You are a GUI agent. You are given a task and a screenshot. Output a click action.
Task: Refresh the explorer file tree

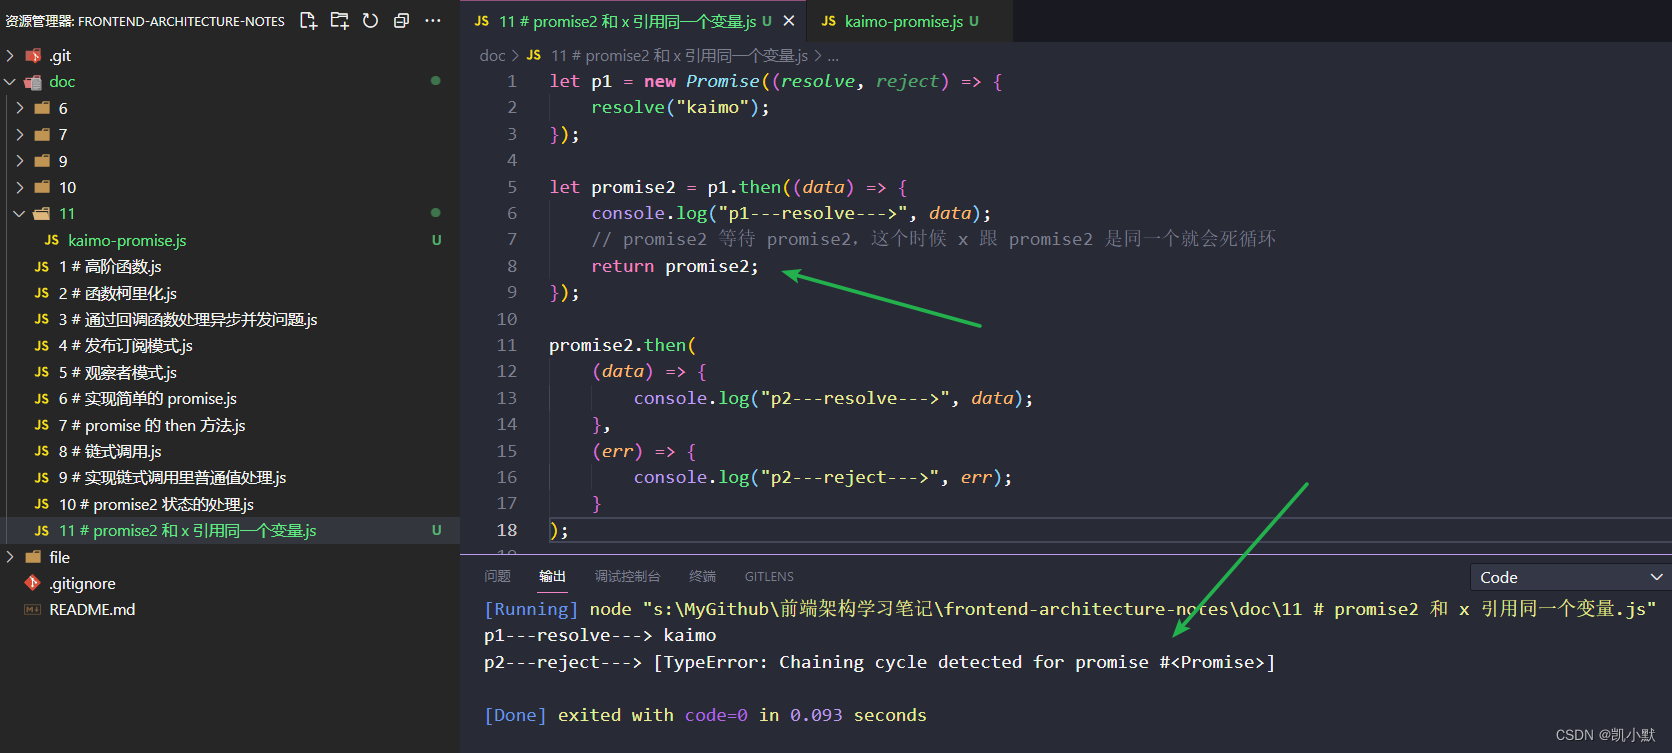(371, 21)
